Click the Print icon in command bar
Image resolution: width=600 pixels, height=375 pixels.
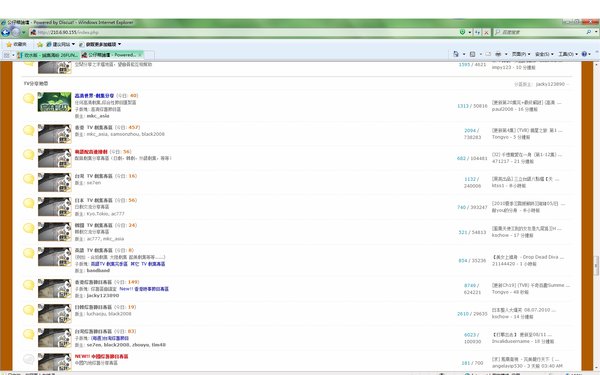[498, 54]
